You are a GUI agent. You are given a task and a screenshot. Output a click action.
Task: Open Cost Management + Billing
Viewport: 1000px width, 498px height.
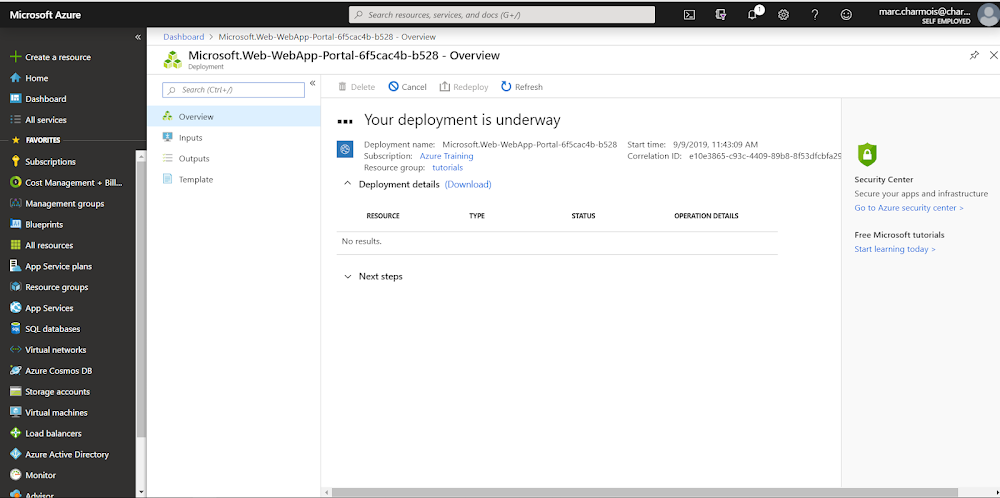tap(66, 182)
